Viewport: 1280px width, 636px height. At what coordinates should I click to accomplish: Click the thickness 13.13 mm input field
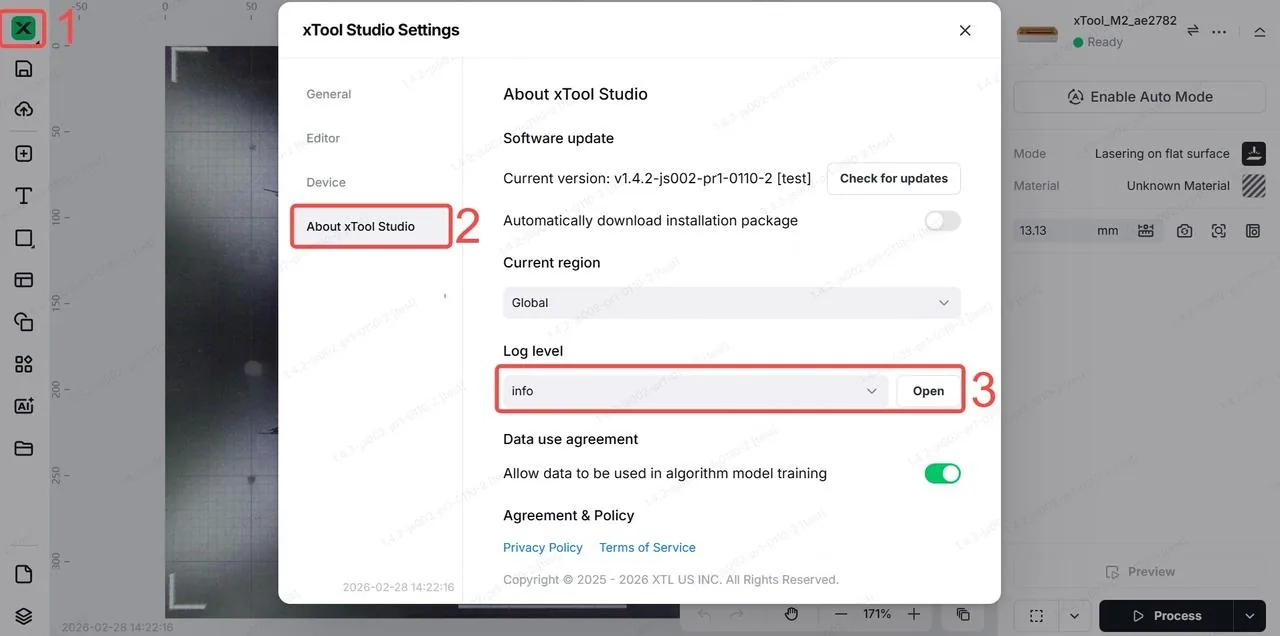(x=1069, y=231)
